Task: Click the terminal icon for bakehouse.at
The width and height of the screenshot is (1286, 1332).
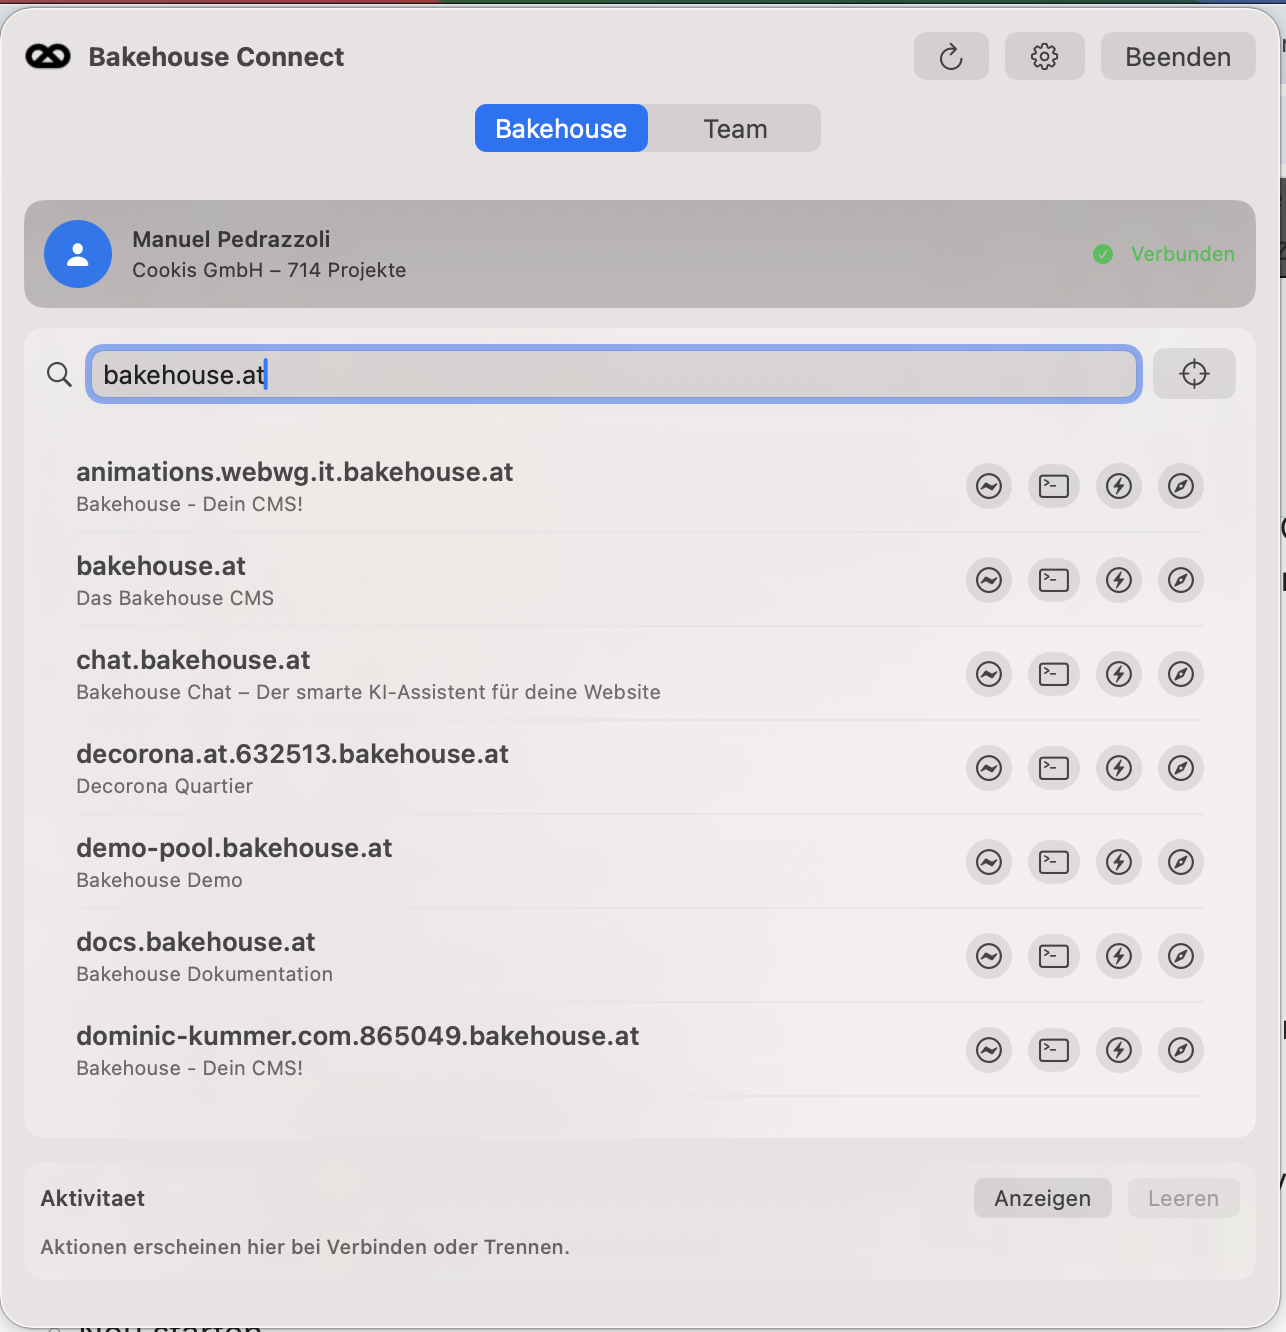Action: 1054,580
